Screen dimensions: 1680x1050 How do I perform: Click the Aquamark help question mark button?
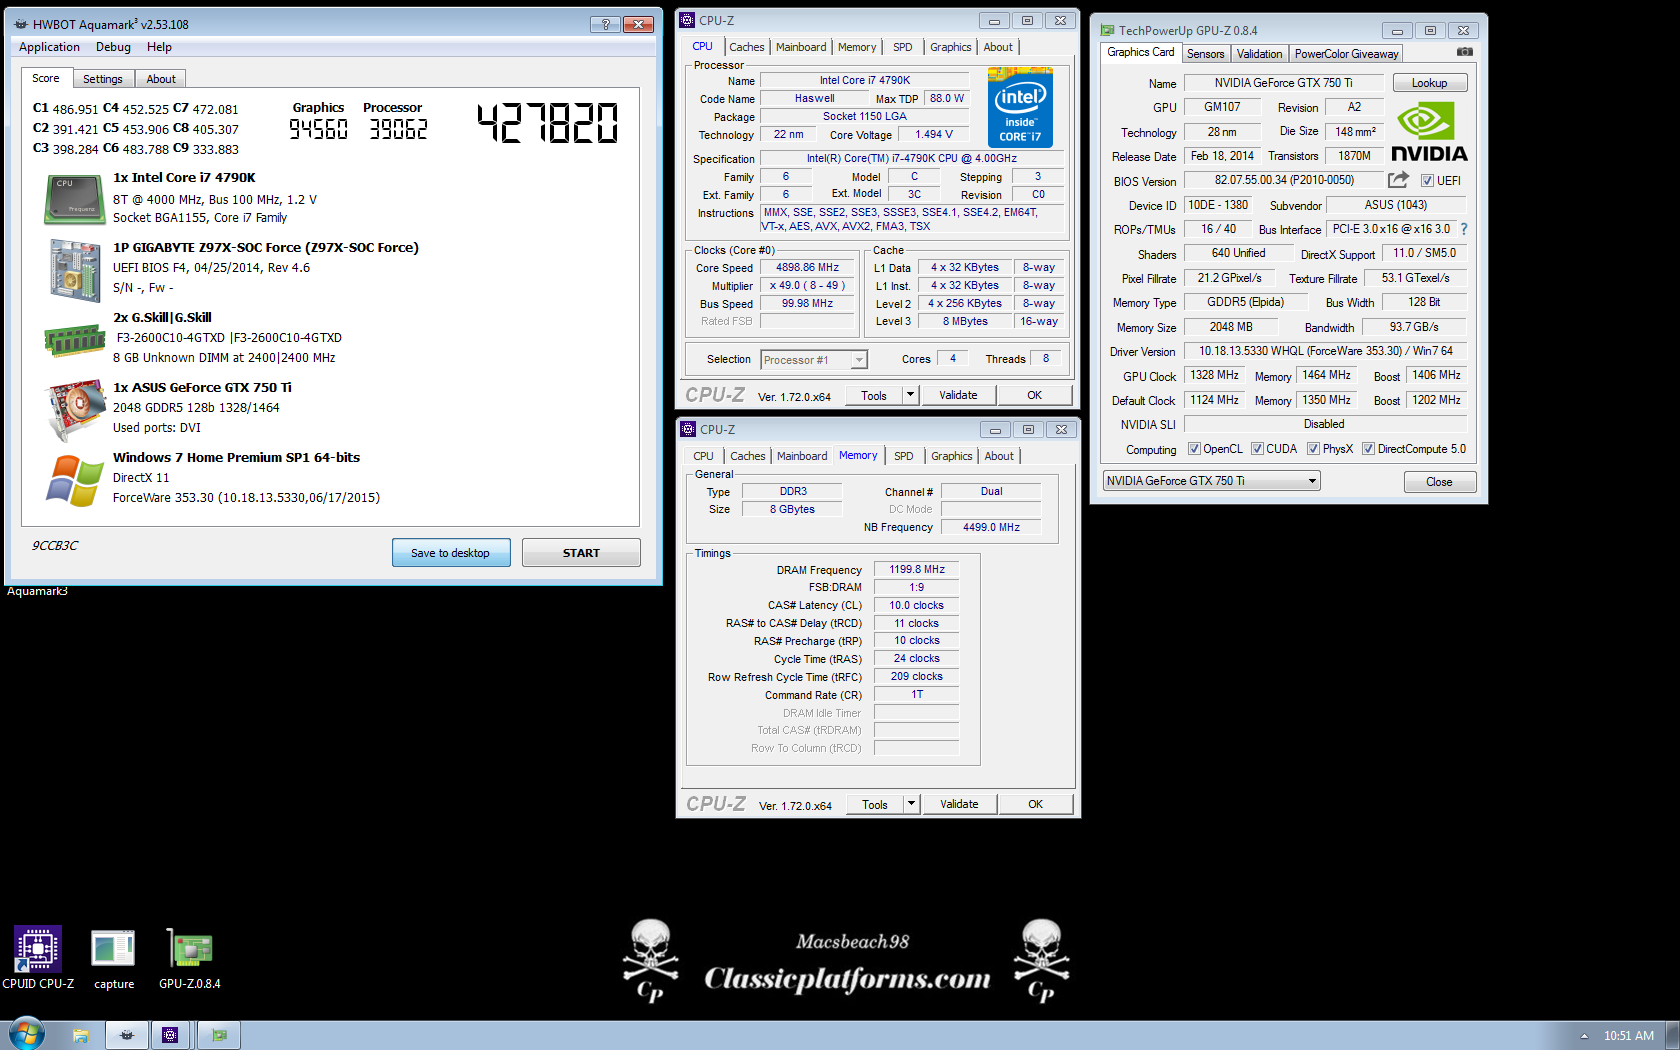point(605,24)
